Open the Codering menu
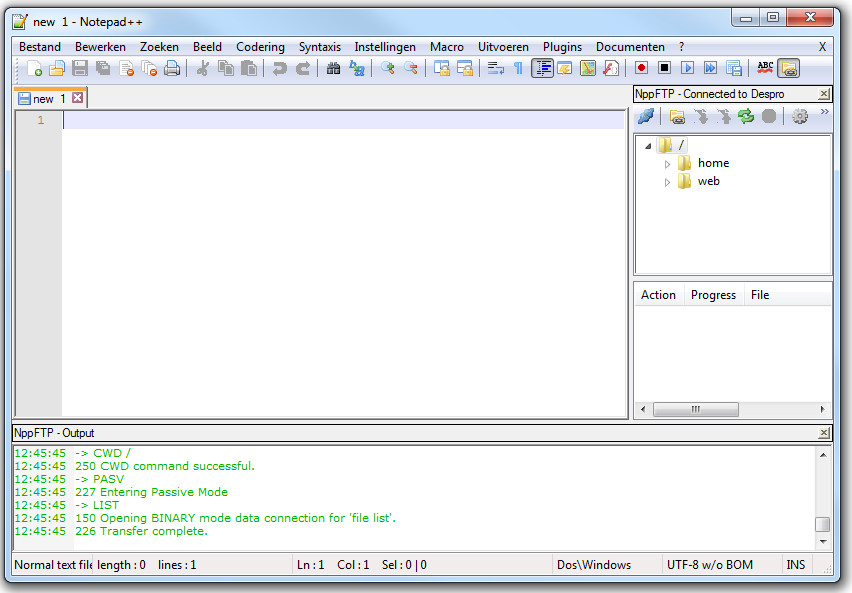This screenshot has height=593, width=852. click(x=260, y=47)
